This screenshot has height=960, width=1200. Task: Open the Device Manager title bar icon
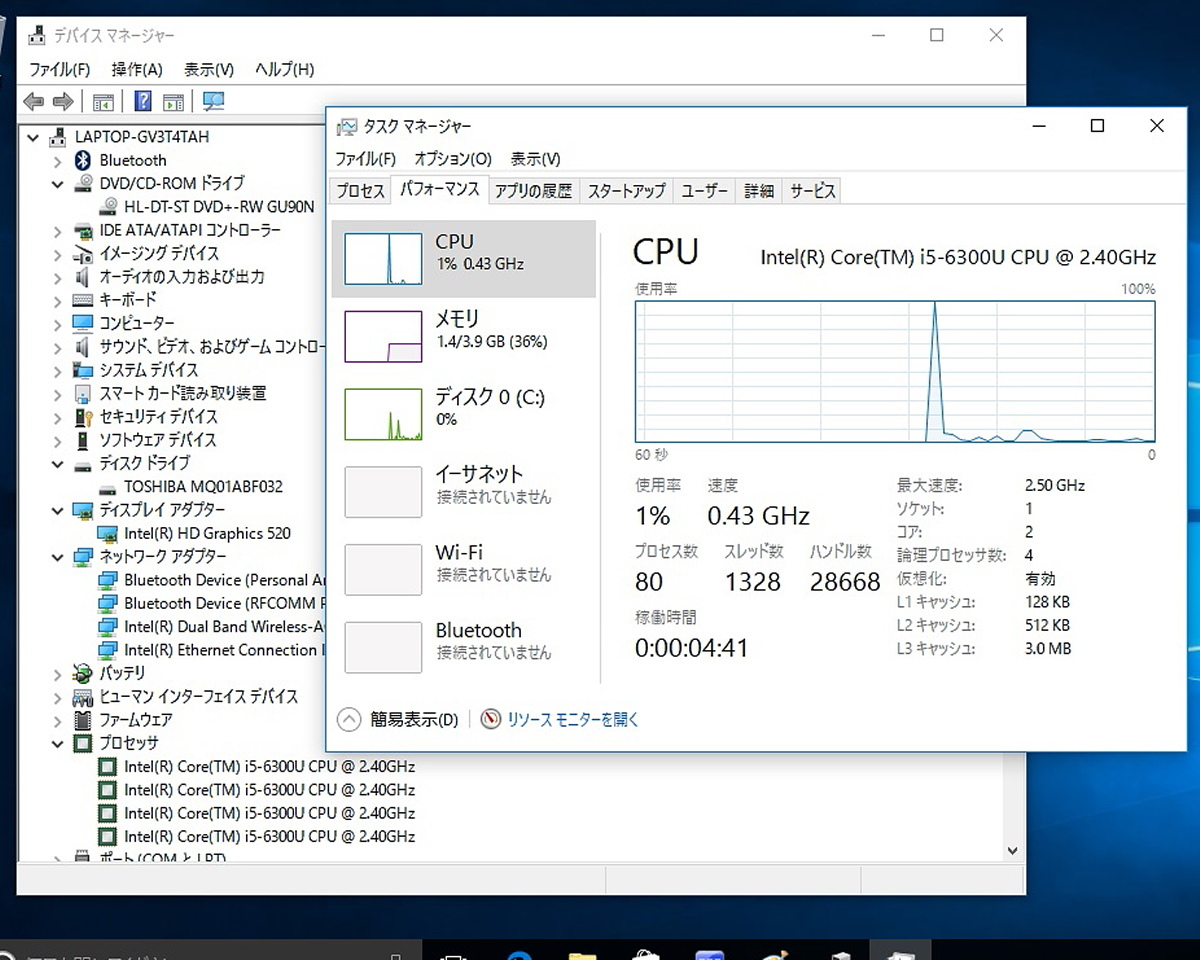point(36,35)
